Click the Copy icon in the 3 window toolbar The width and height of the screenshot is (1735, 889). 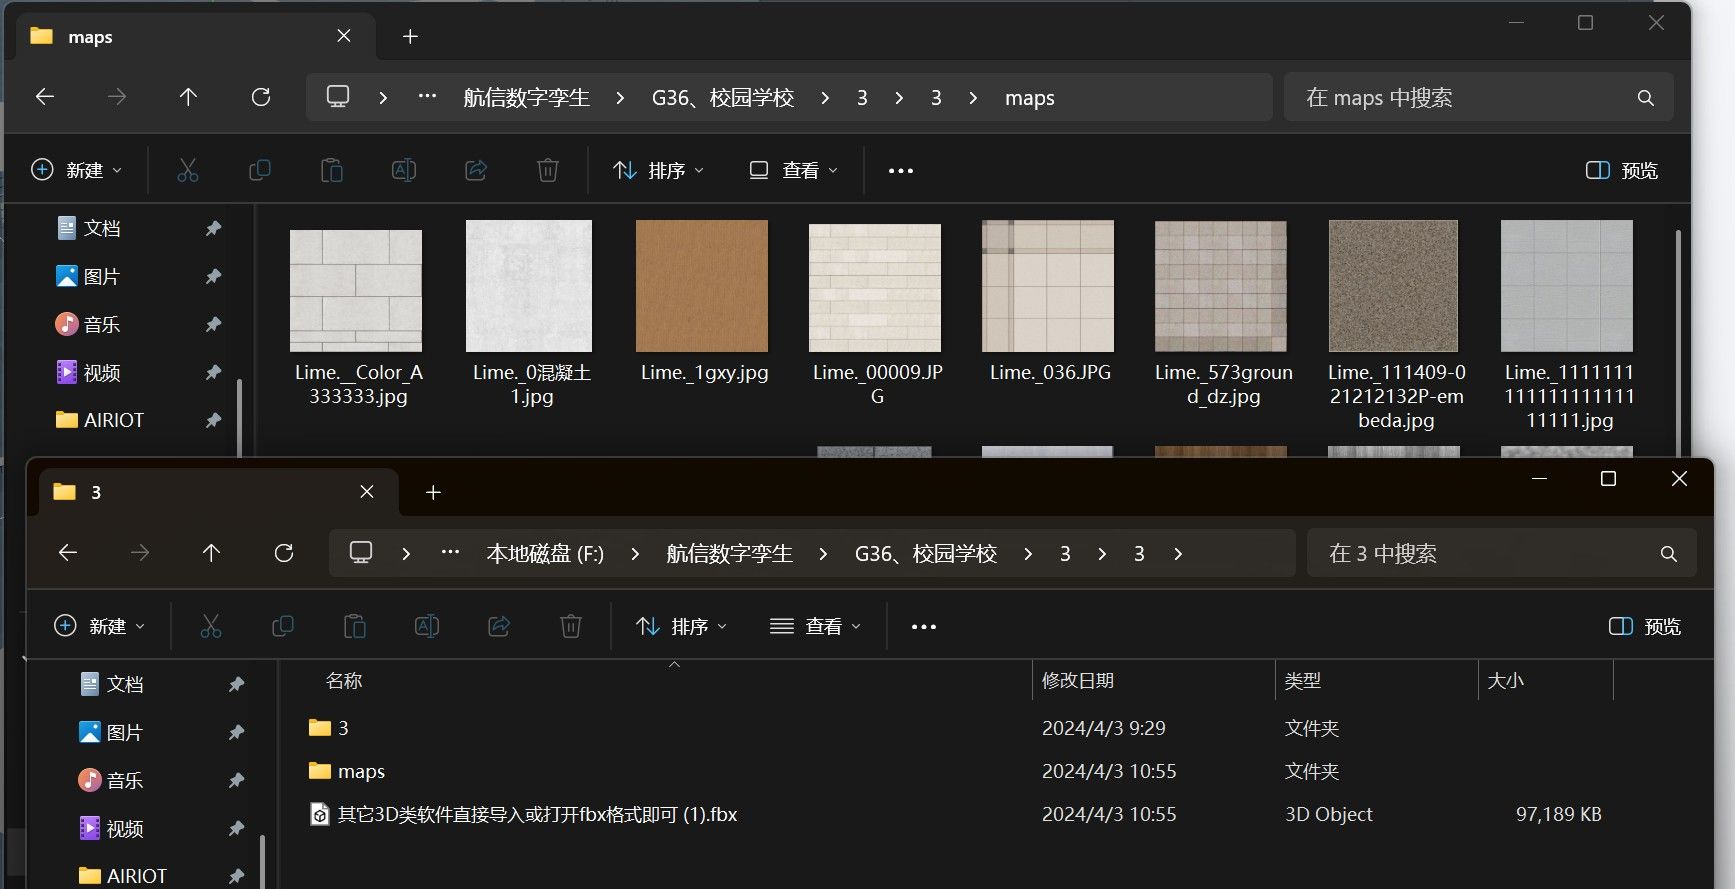(x=283, y=626)
